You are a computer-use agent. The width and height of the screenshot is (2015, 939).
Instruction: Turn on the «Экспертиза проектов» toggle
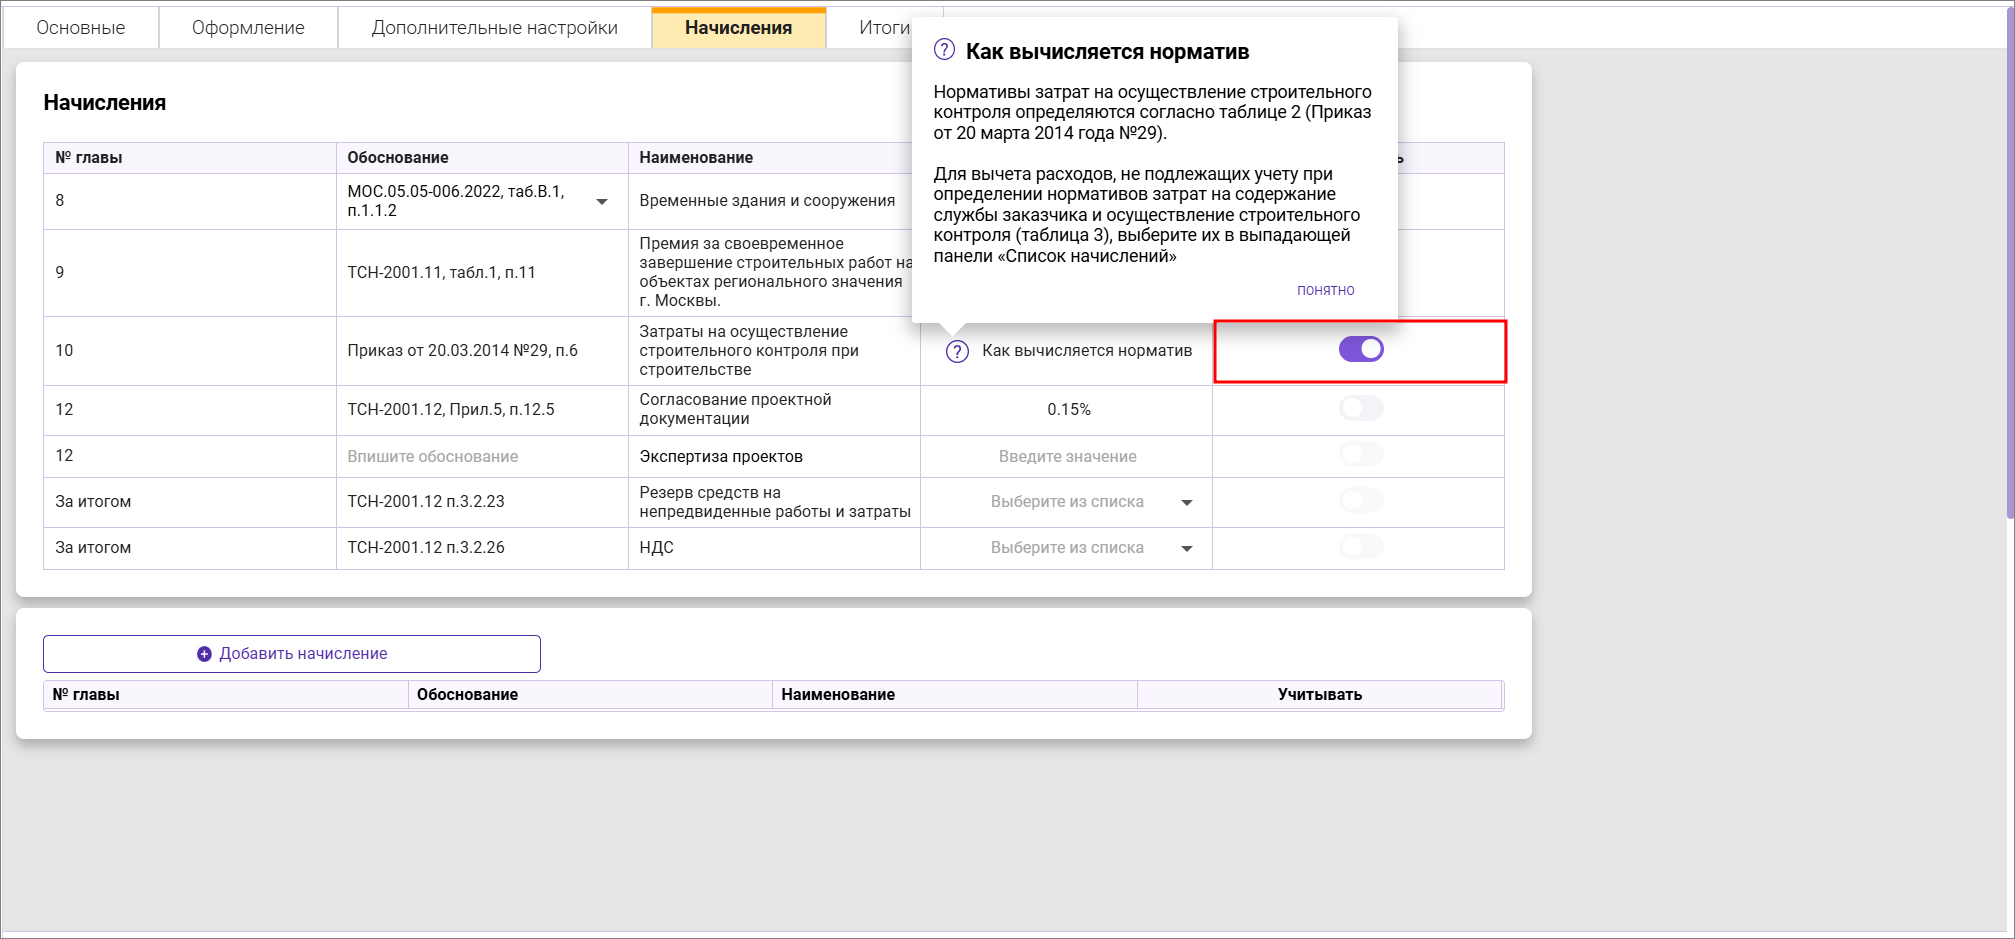point(1360,455)
